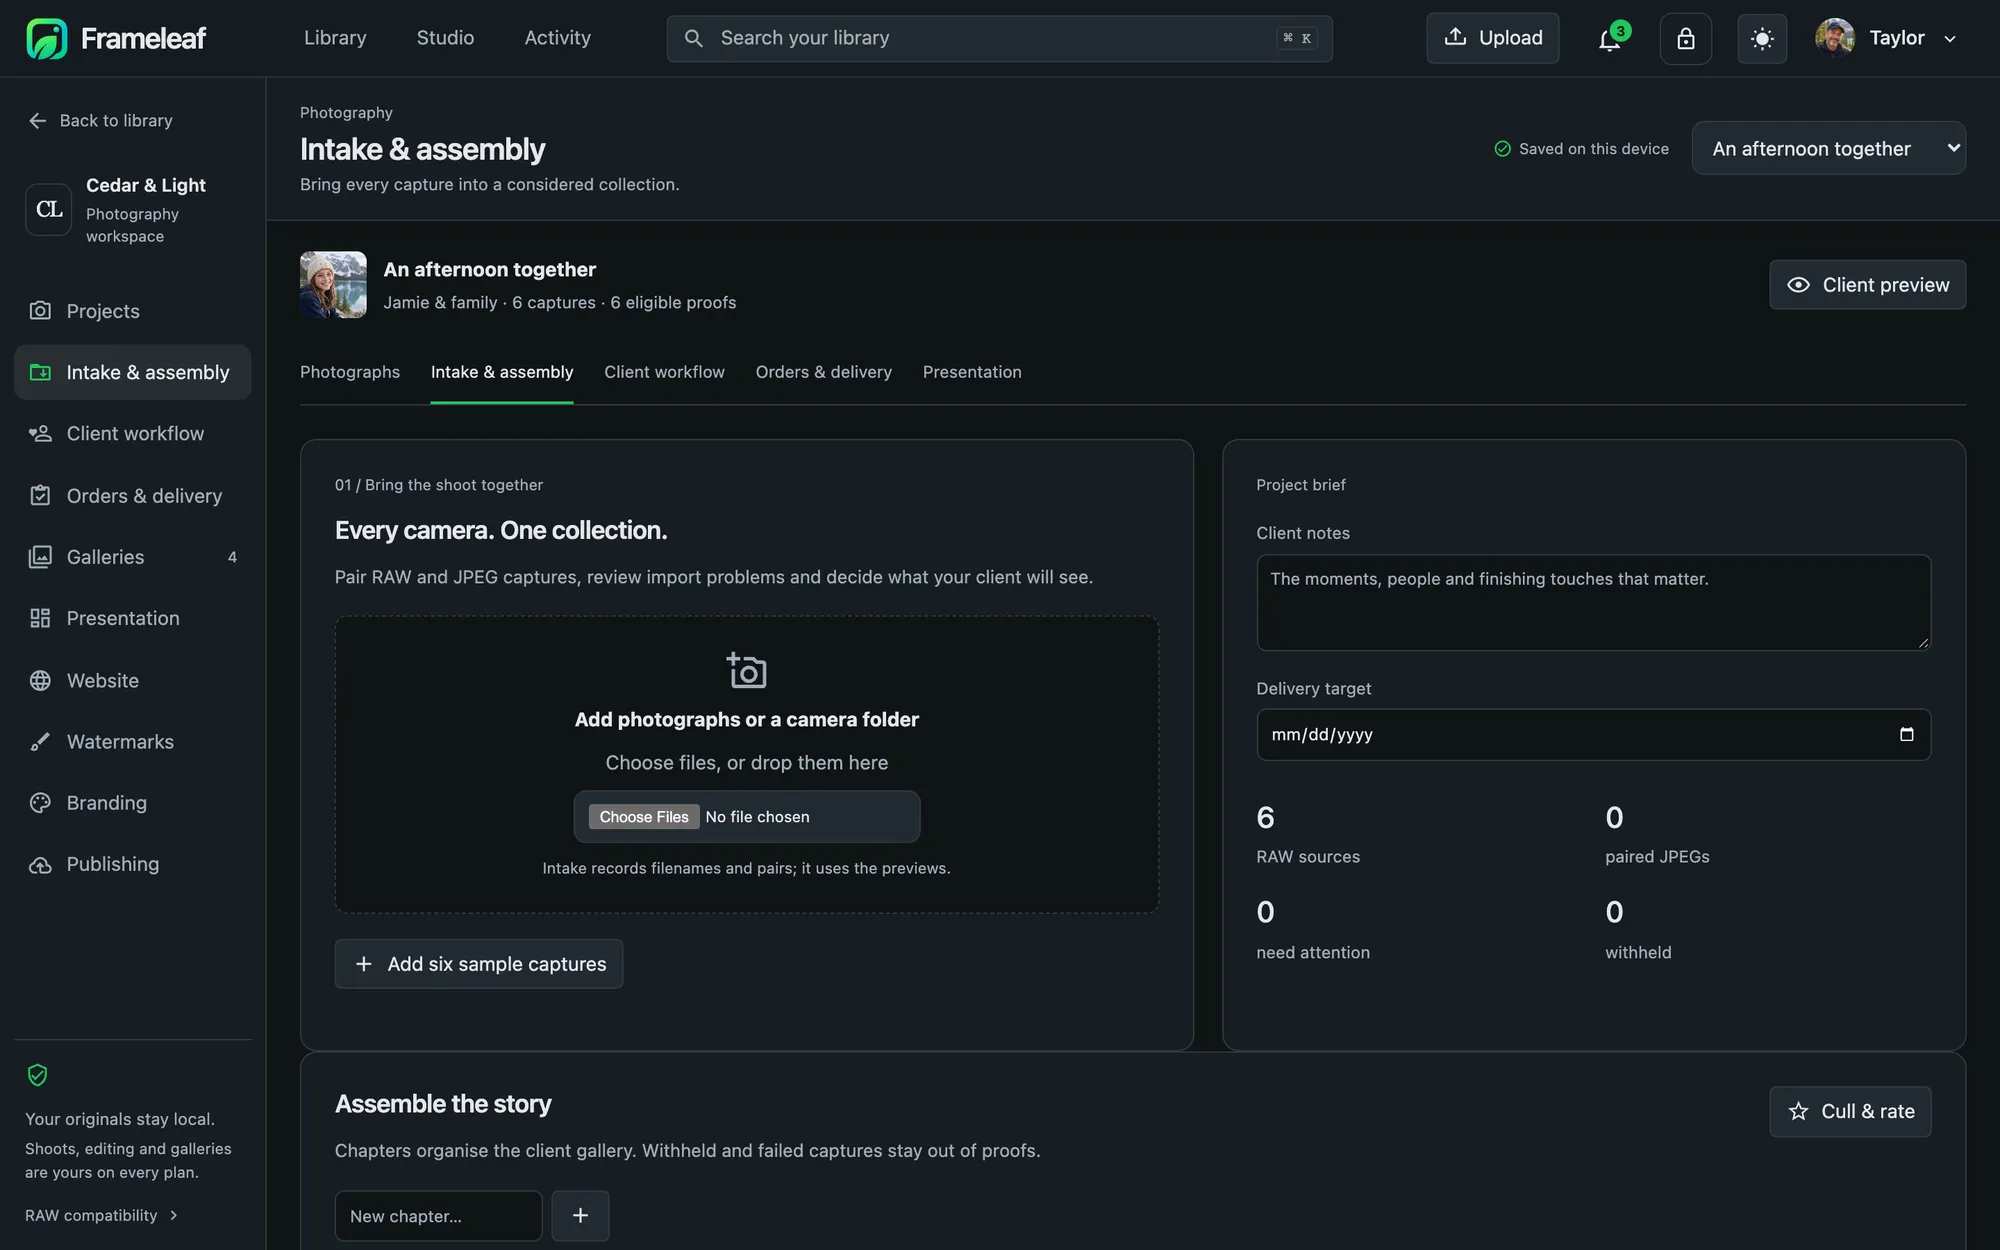Image resolution: width=2000 pixels, height=1250 pixels.
Task: Focus the Search your library field
Action: point(999,38)
